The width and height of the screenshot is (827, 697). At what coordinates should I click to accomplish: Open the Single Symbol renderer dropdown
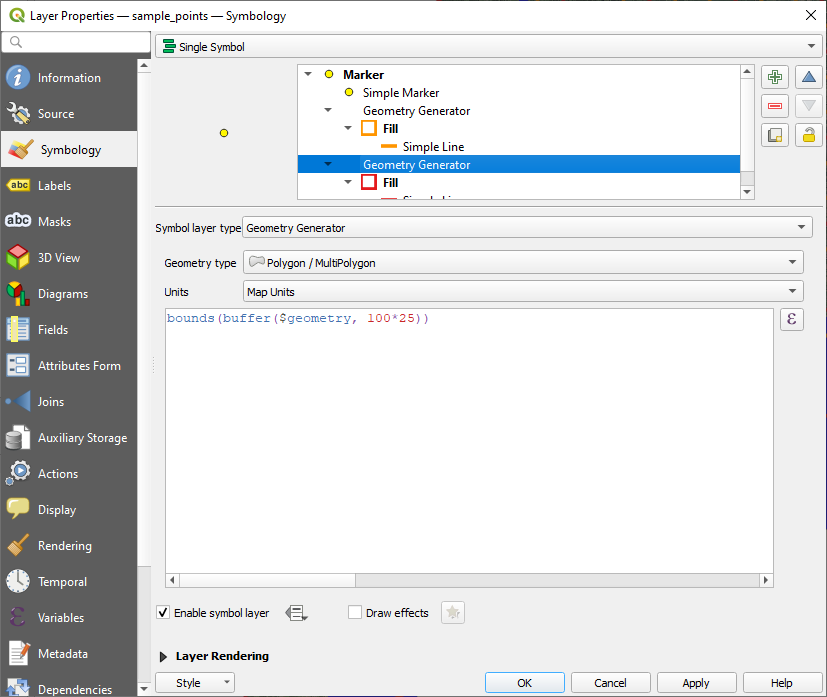coord(488,47)
